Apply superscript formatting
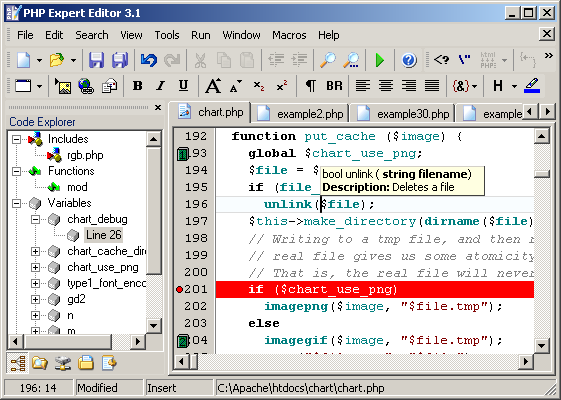The image size is (561, 400). (x=282, y=86)
